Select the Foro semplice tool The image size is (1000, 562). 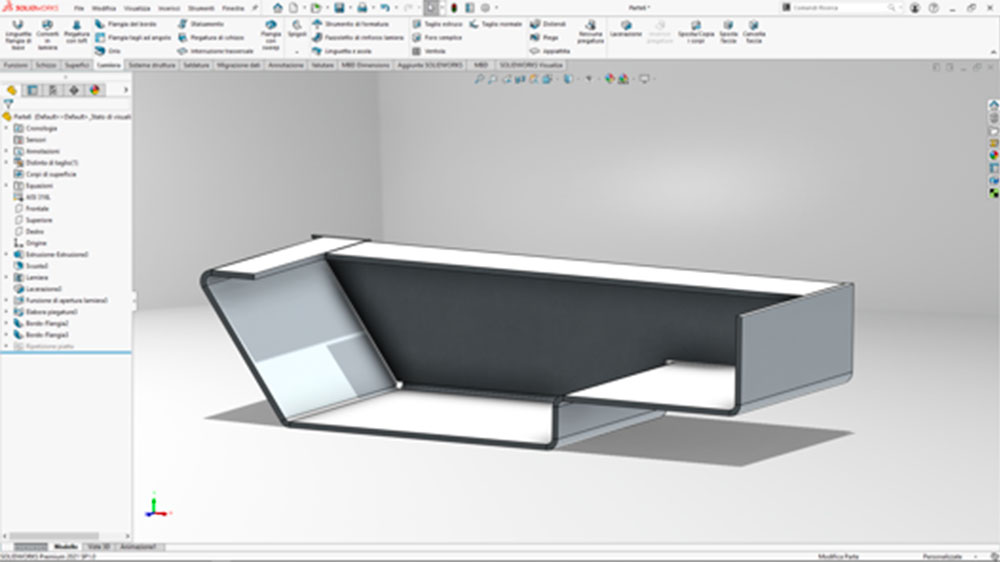coord(437,38)
